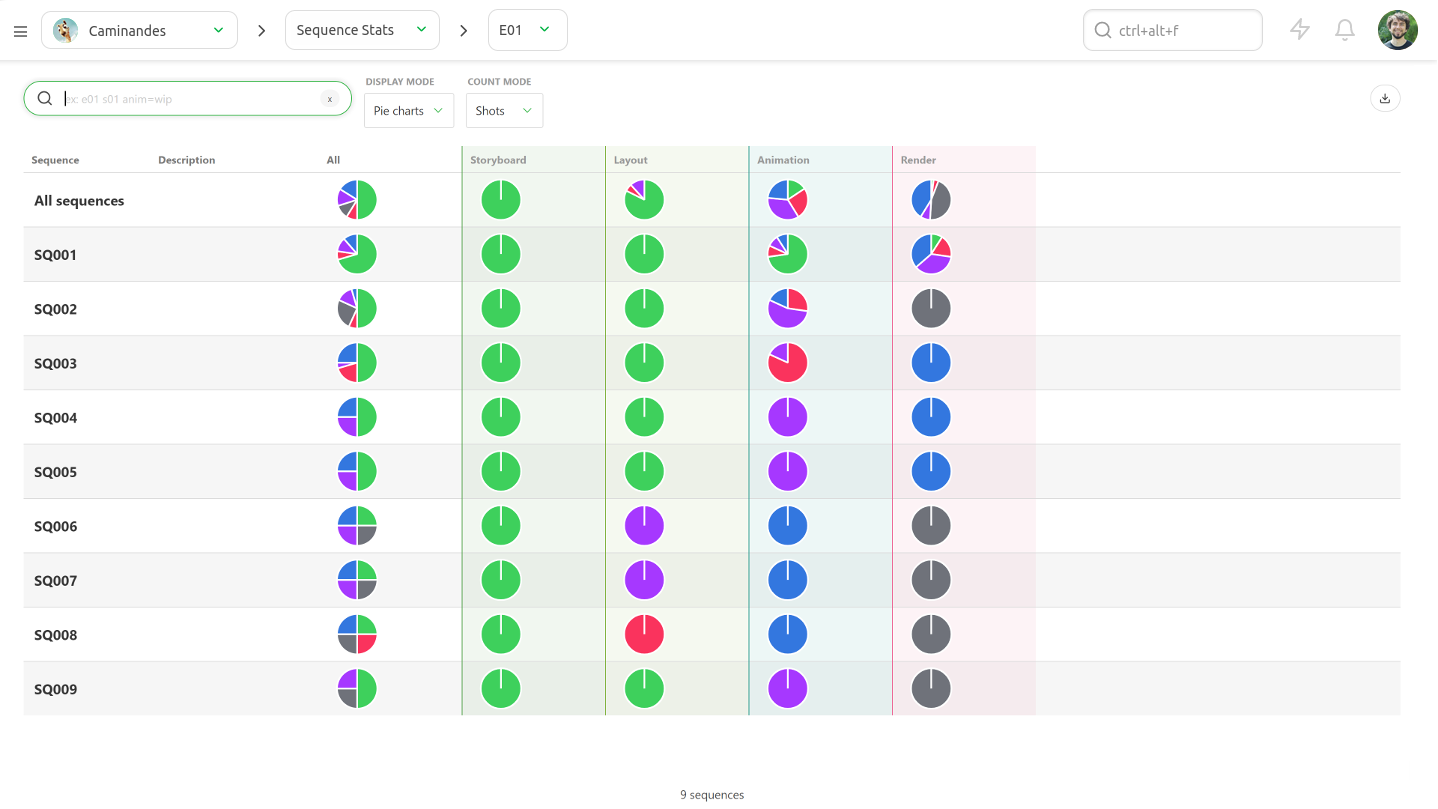Change count mode from Shots
The height and width of the screenshot is (809, 1438).
[x=504, y=111]
